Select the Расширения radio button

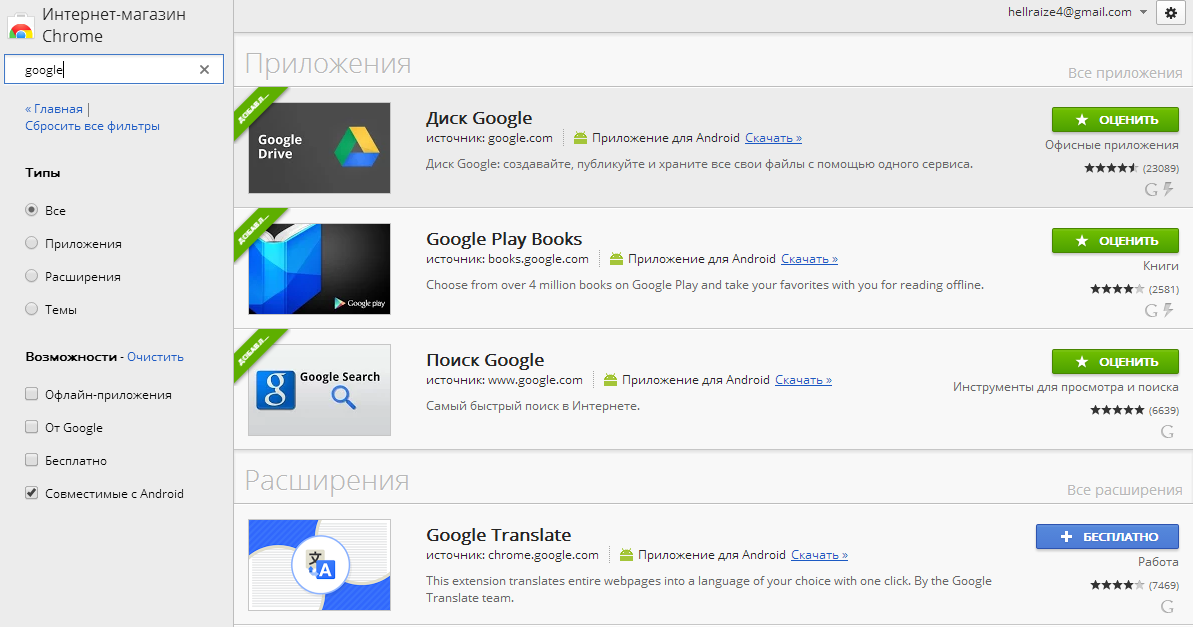point(31,275)
